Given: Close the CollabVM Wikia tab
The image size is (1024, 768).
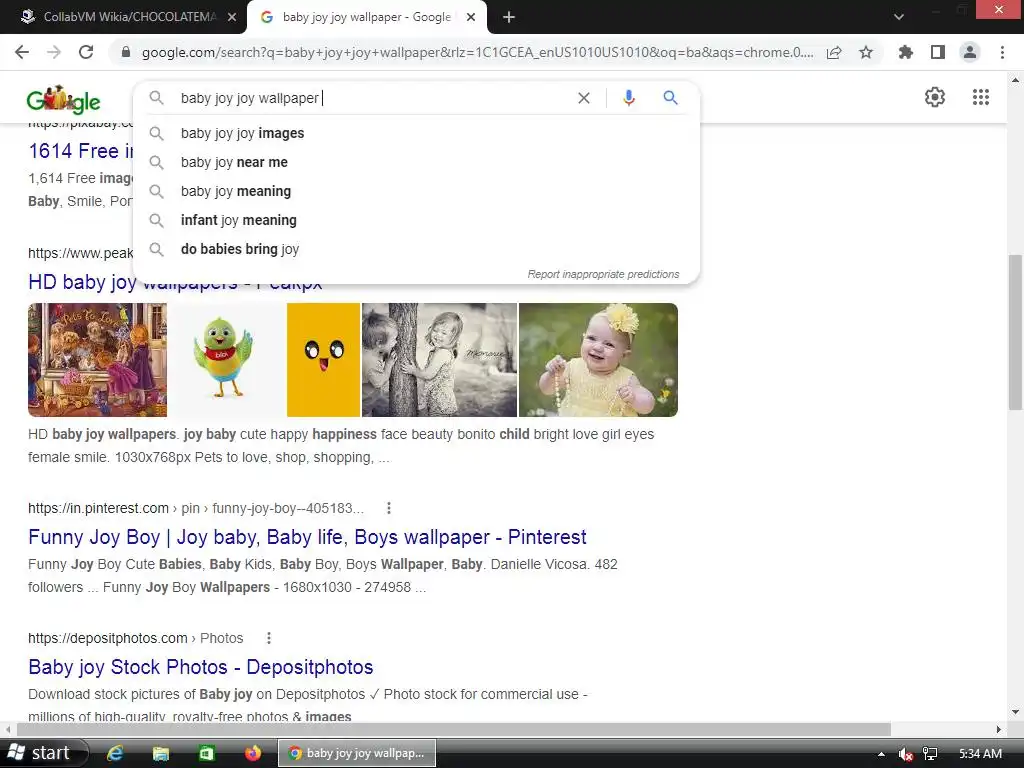Looking at the screenshot, I should (x=232, y=17).
